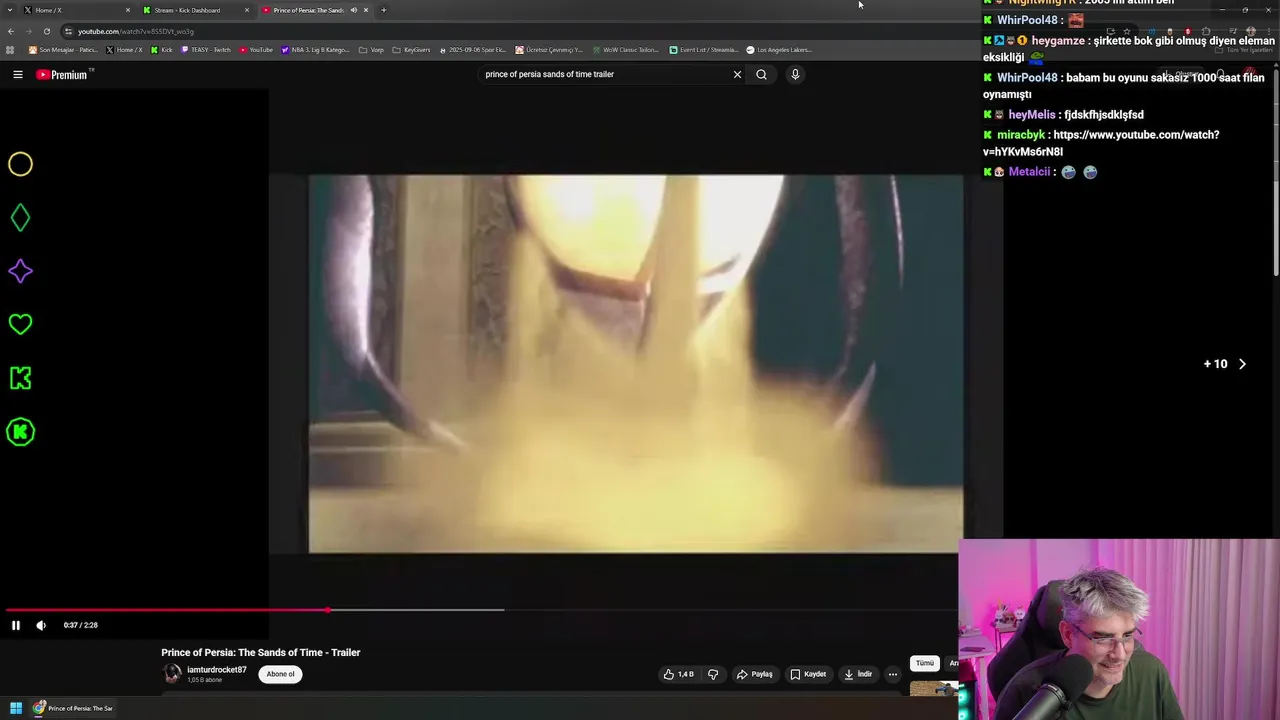Start voice search with microphone icon
The image size is (1280, 720).
click(795, 74)
